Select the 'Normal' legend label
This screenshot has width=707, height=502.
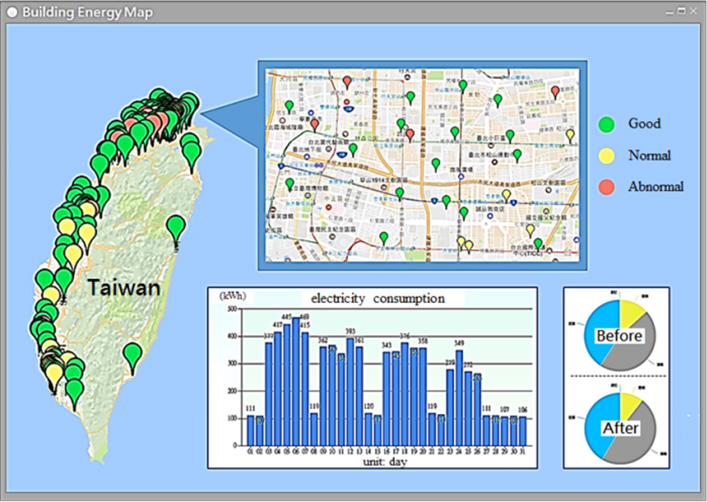(x=649, y=155)
